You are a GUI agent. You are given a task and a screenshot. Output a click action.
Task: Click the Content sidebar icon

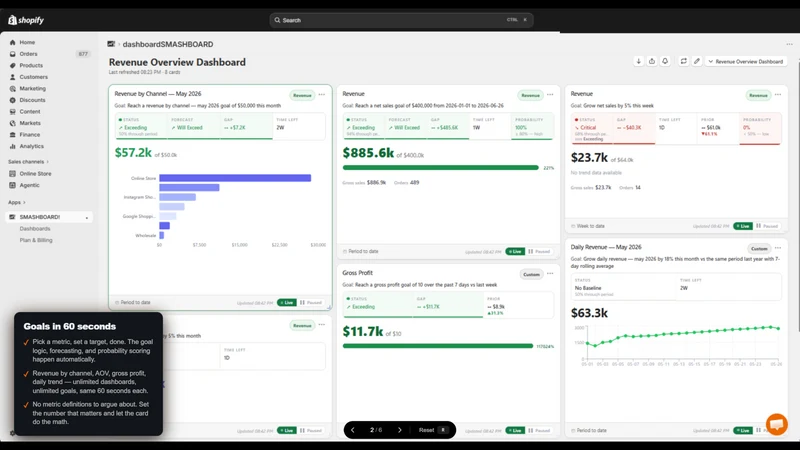[x=12, y=112]
